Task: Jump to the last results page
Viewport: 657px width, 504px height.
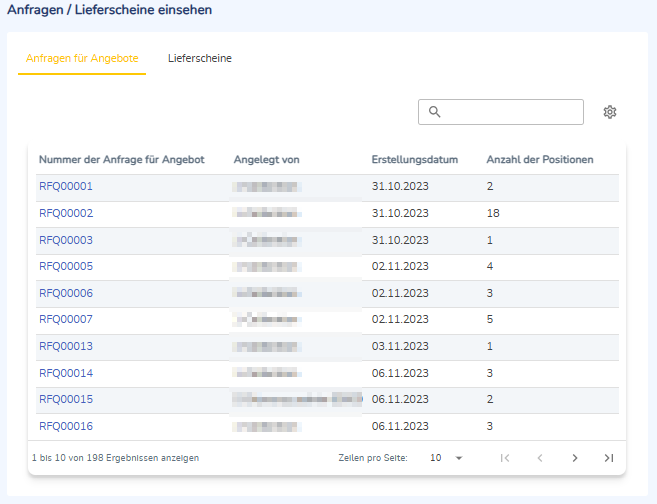Action: 609,458
